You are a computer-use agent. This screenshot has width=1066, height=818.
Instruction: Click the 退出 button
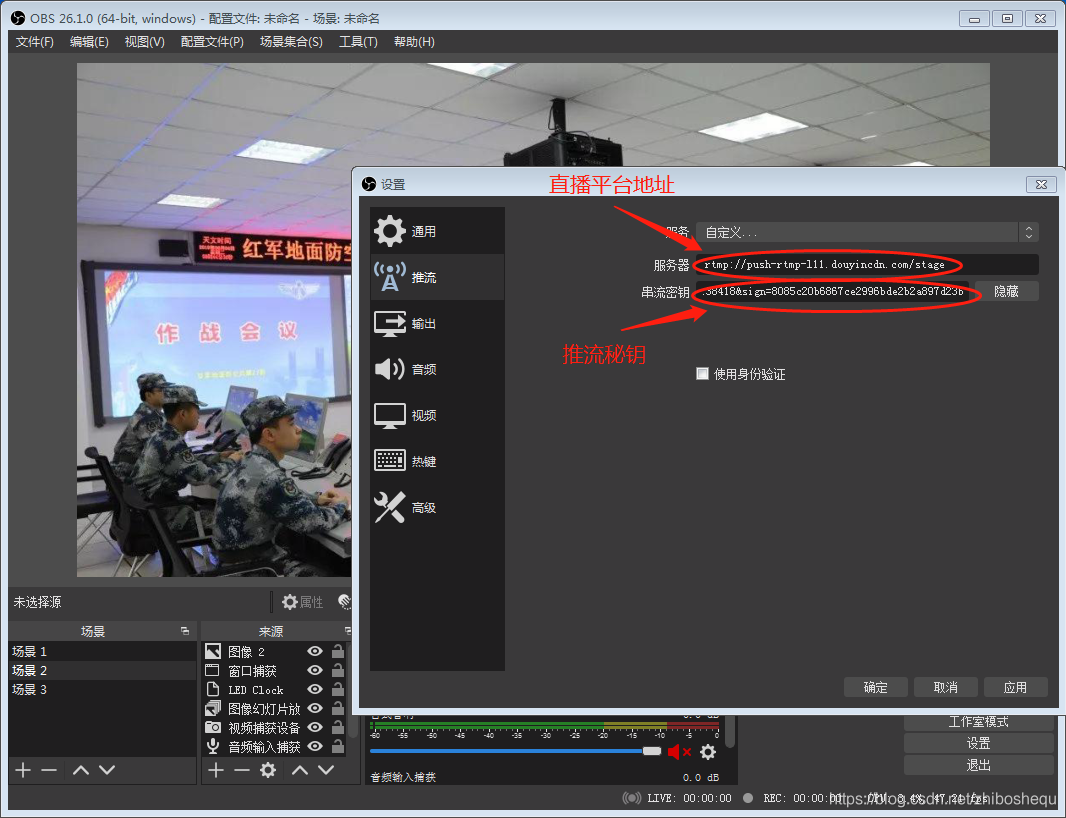tap(978, 765)
